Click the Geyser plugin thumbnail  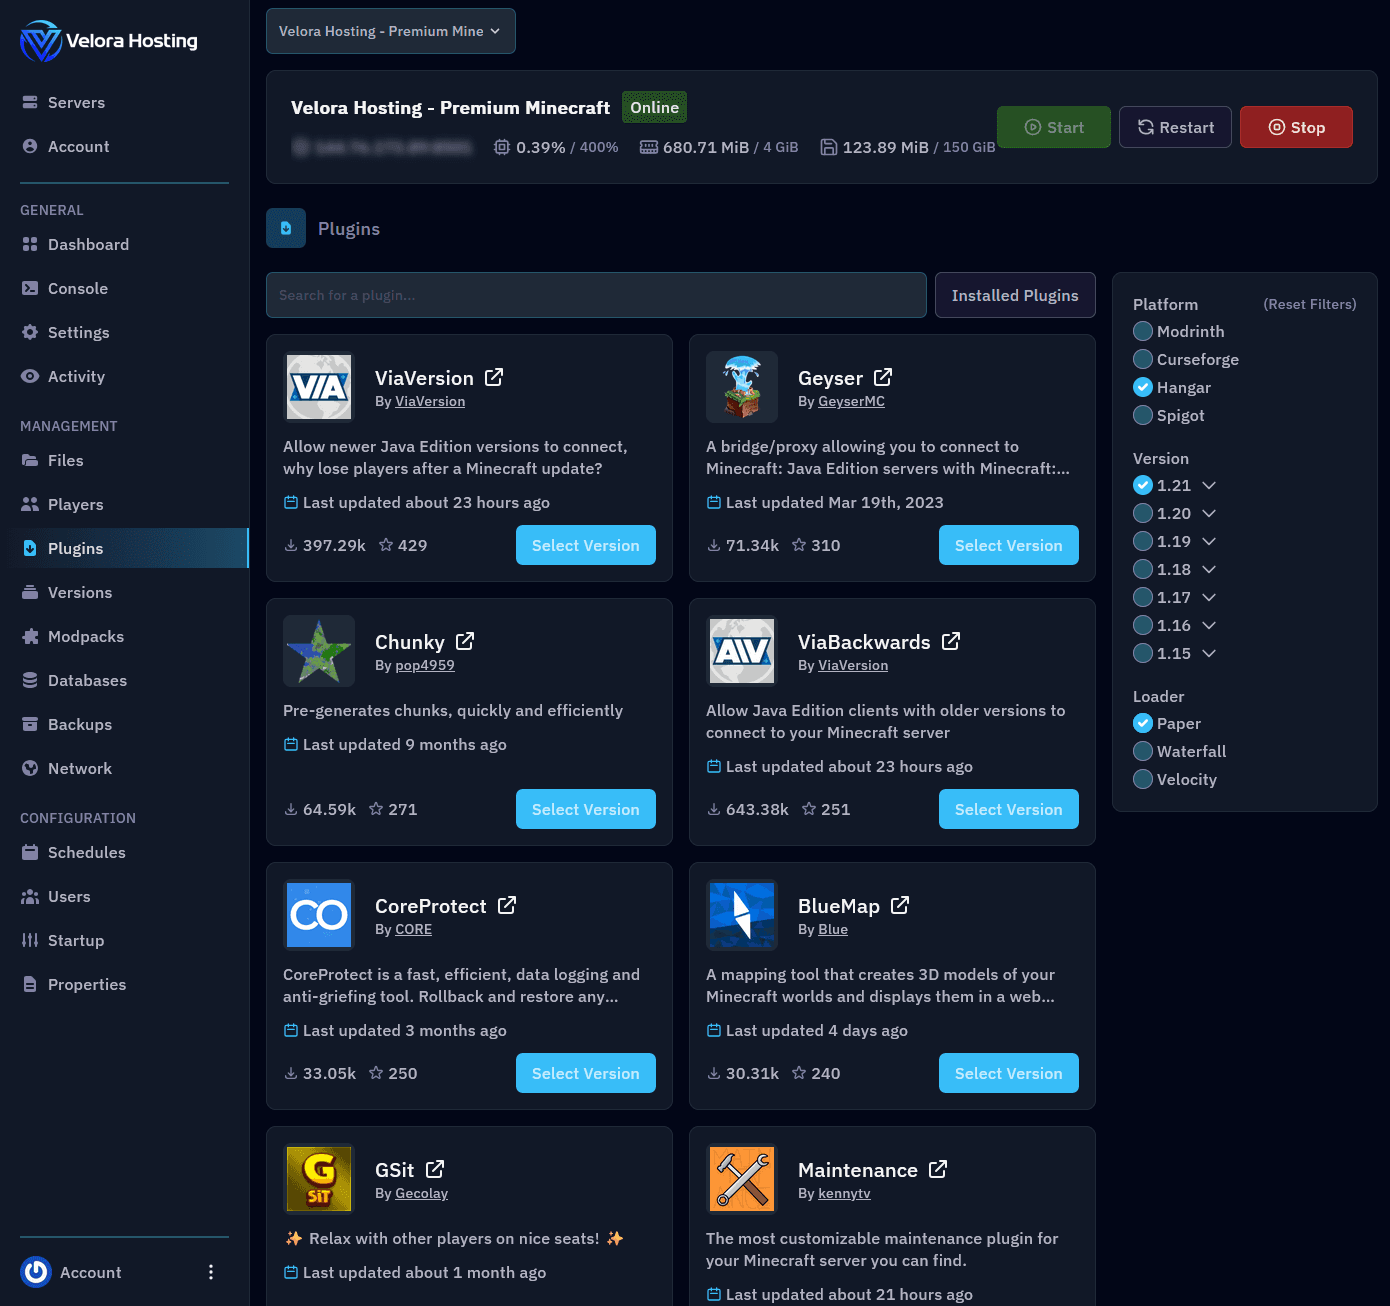pyautogui.click(x=741, y=387)
